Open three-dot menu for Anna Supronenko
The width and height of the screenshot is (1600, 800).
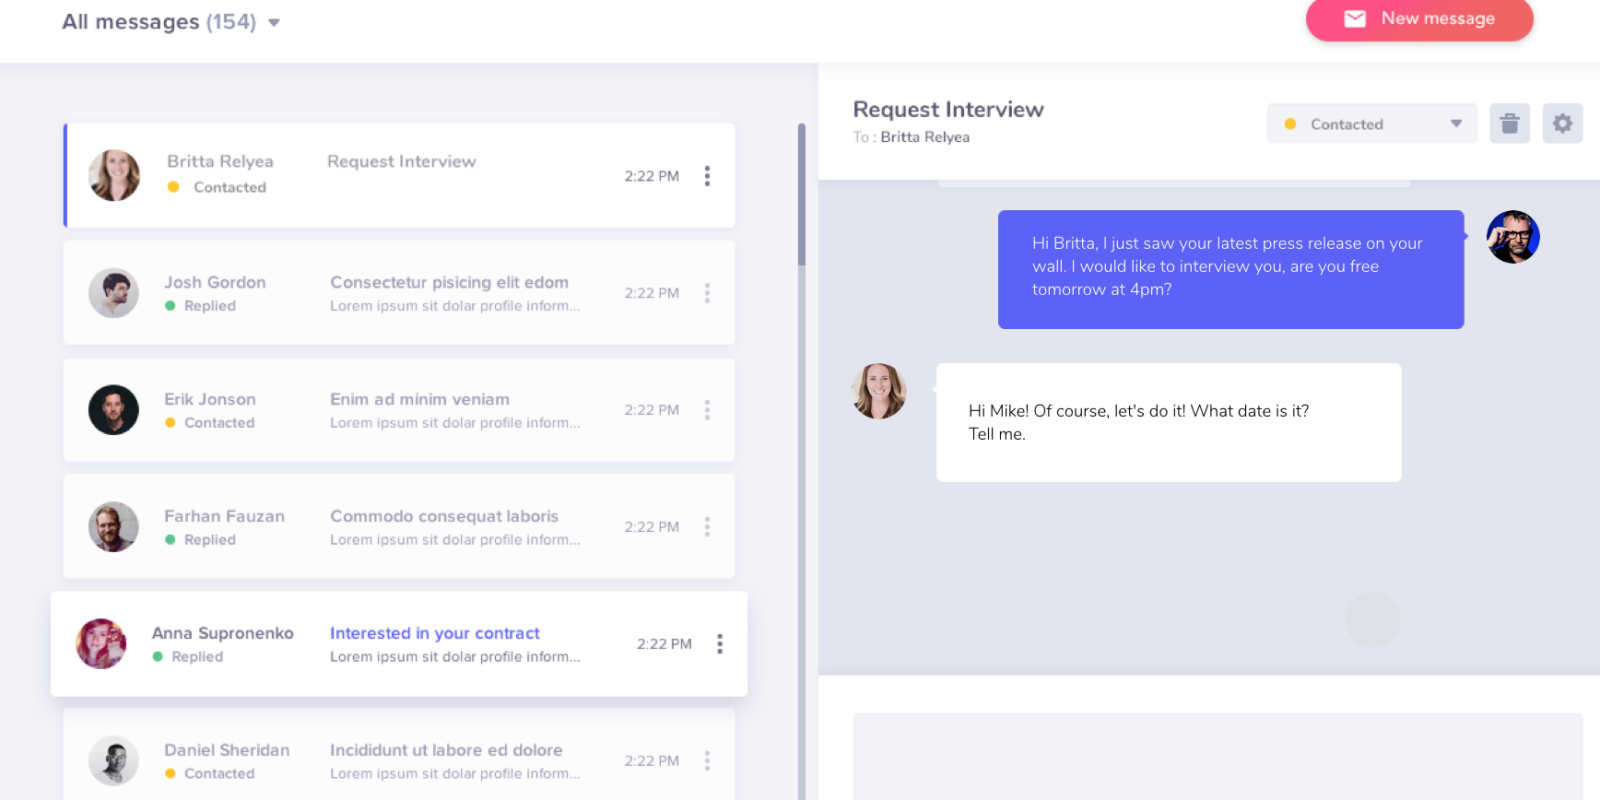720,644
